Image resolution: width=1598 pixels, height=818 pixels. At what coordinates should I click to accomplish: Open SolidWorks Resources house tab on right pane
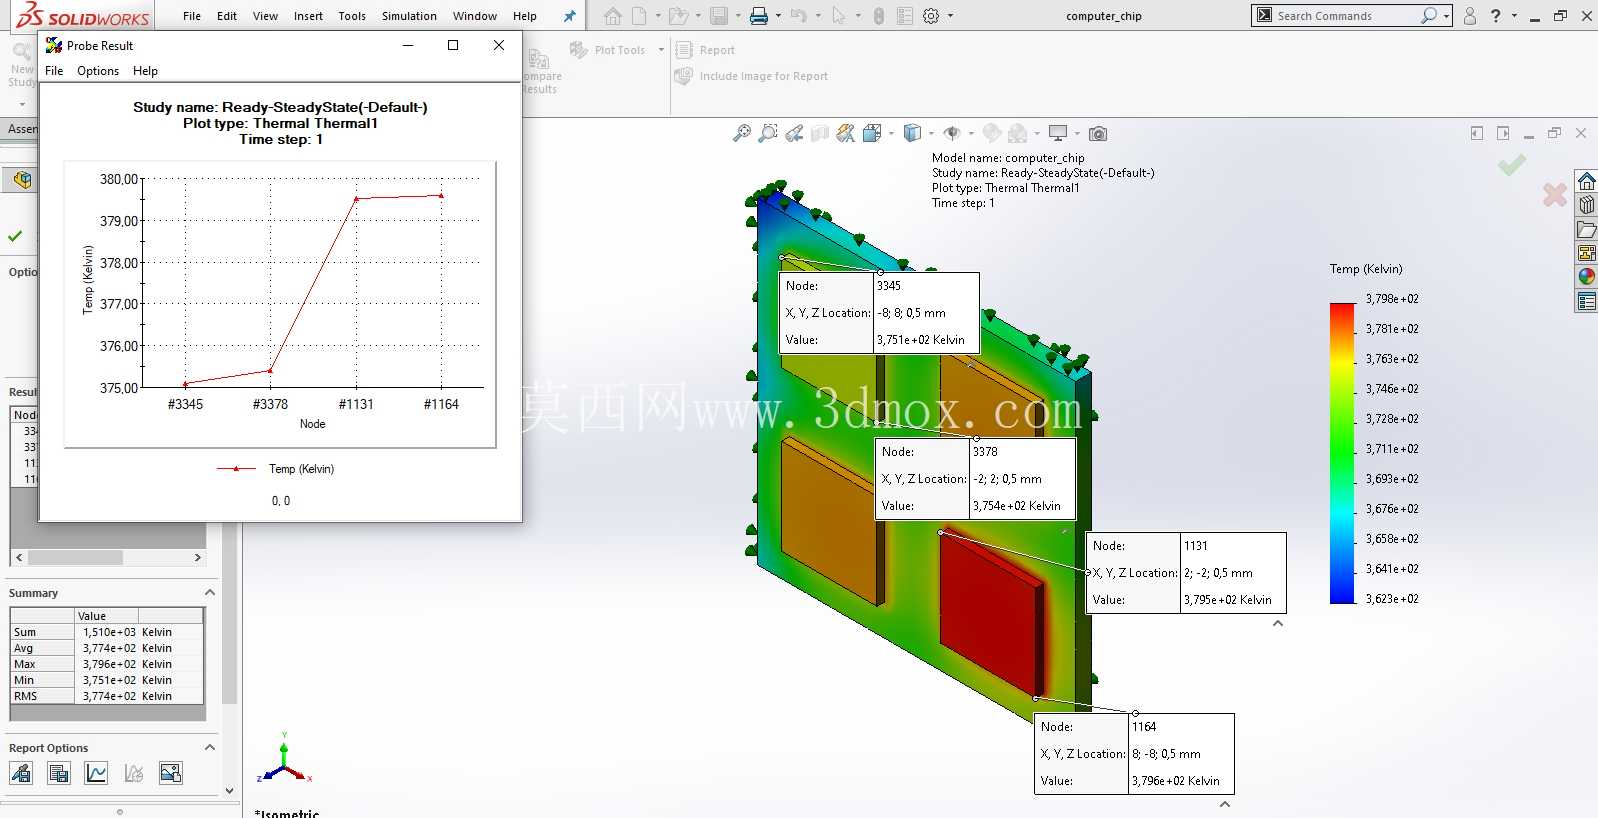tap(1587, 181)
